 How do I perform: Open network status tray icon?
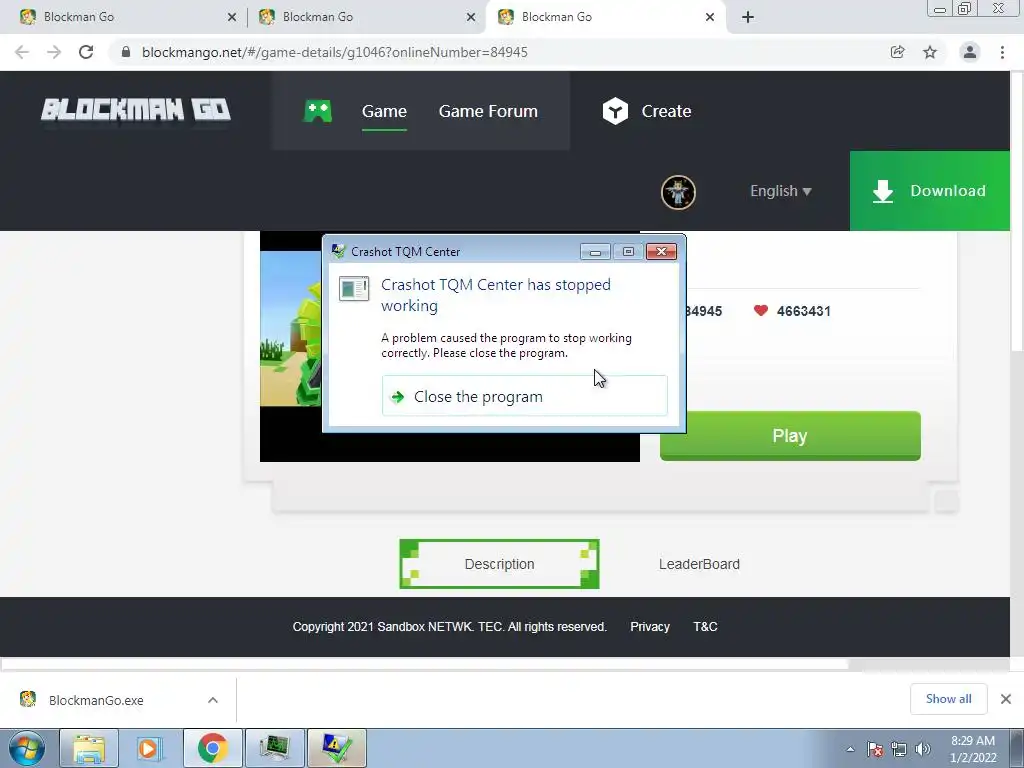click(x=899, y=749)
